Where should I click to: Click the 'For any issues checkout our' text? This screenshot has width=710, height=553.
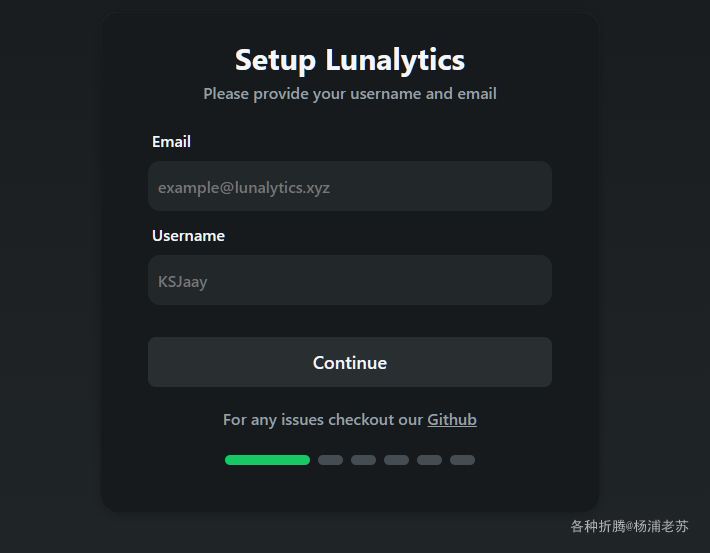(x=323, y=420)
